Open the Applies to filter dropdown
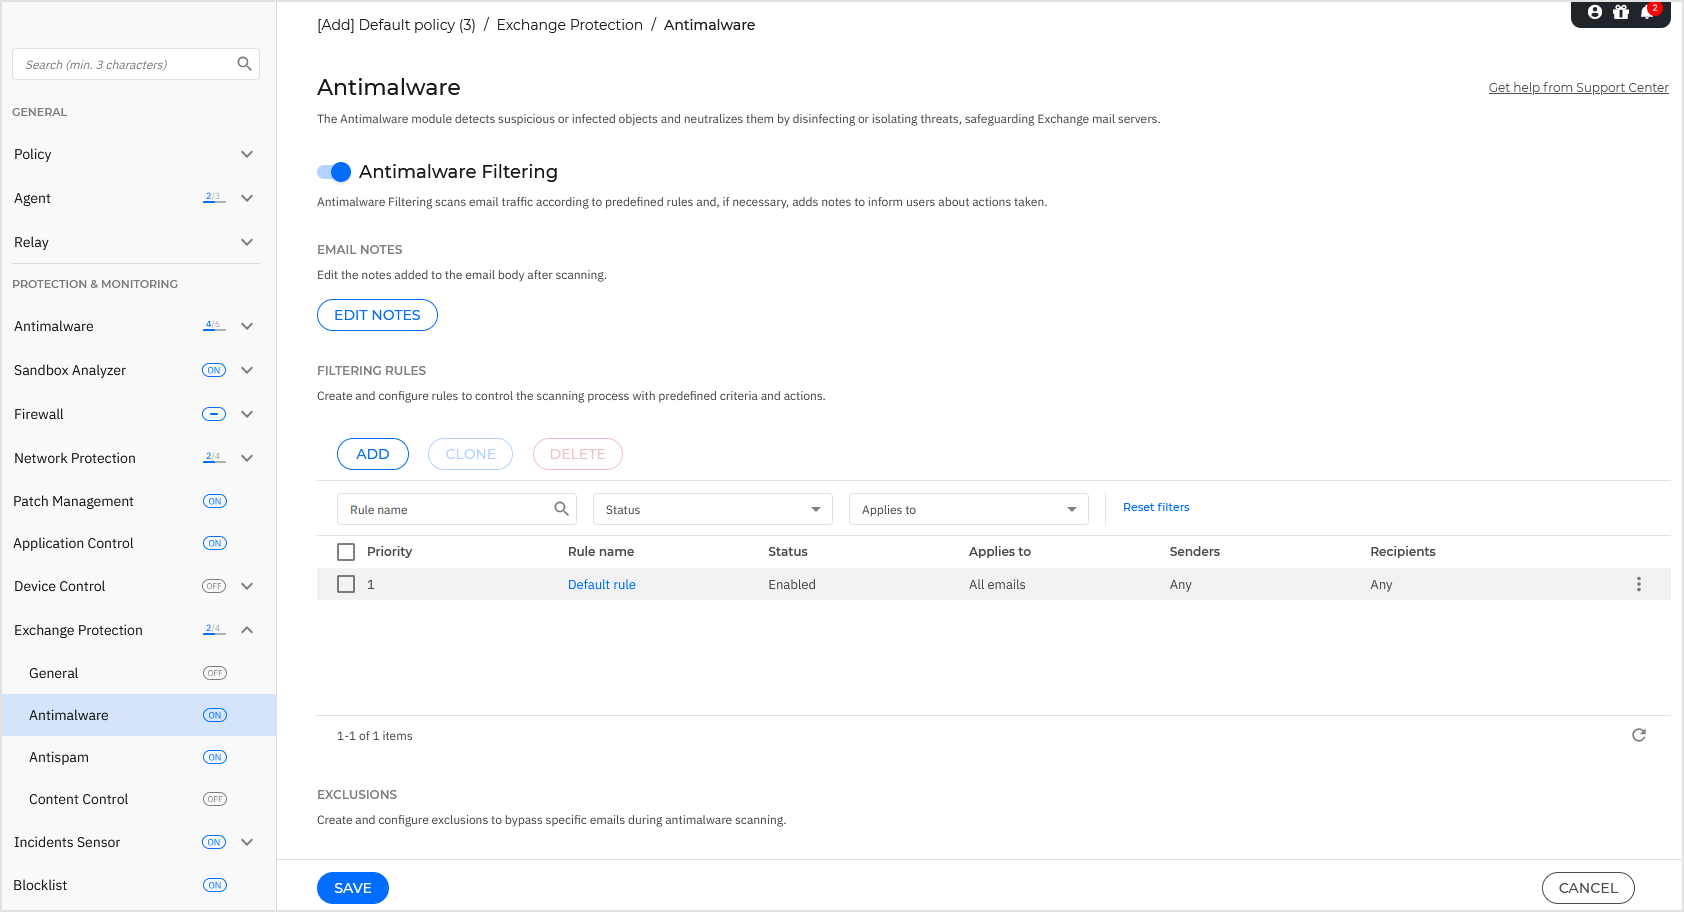This screenshot has width=1684, height=912. [x=968, y=508]
